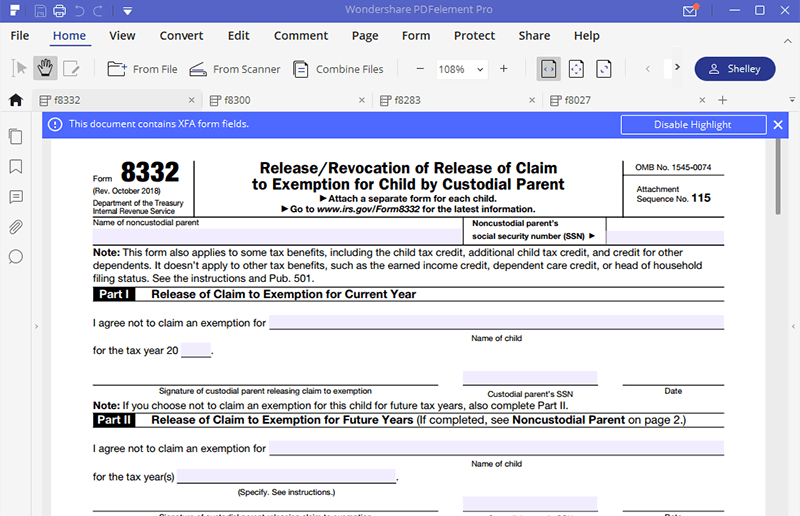Open the Thumbnails panel in sidebar
This screenshot has width=800, height=516.
(x=15, y=136)
